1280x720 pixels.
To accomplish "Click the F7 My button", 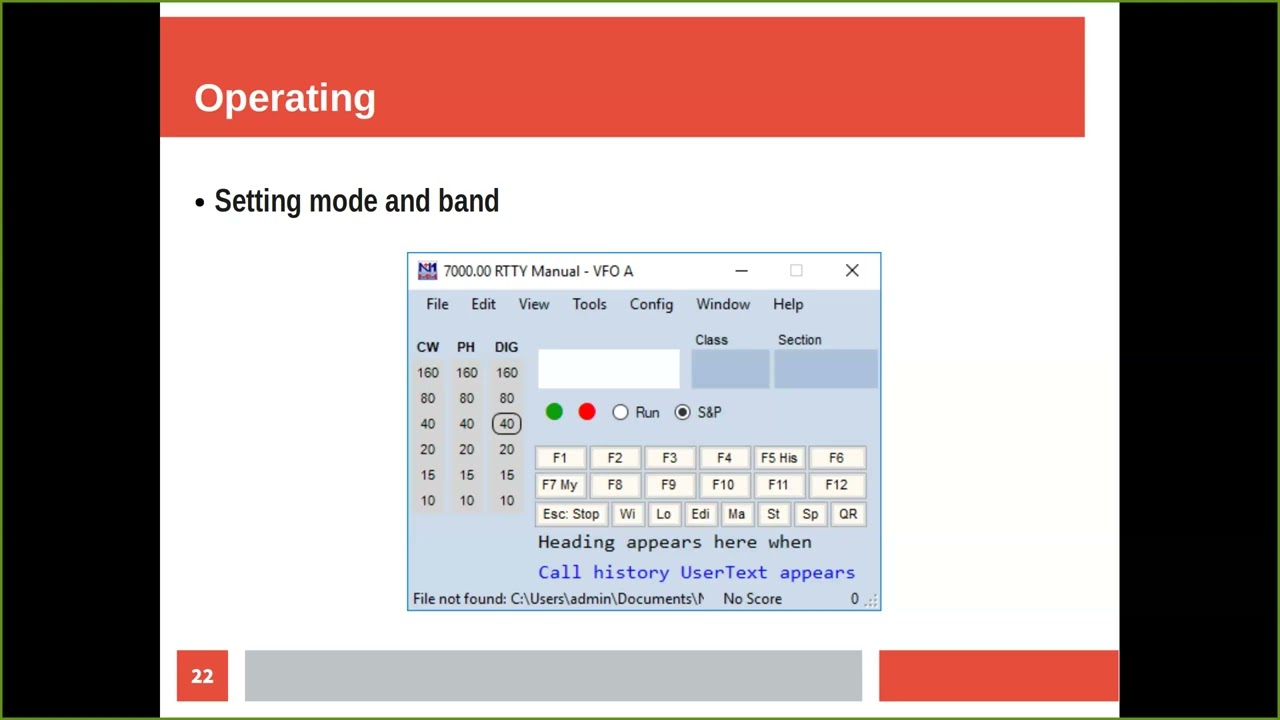I will 560,485.
